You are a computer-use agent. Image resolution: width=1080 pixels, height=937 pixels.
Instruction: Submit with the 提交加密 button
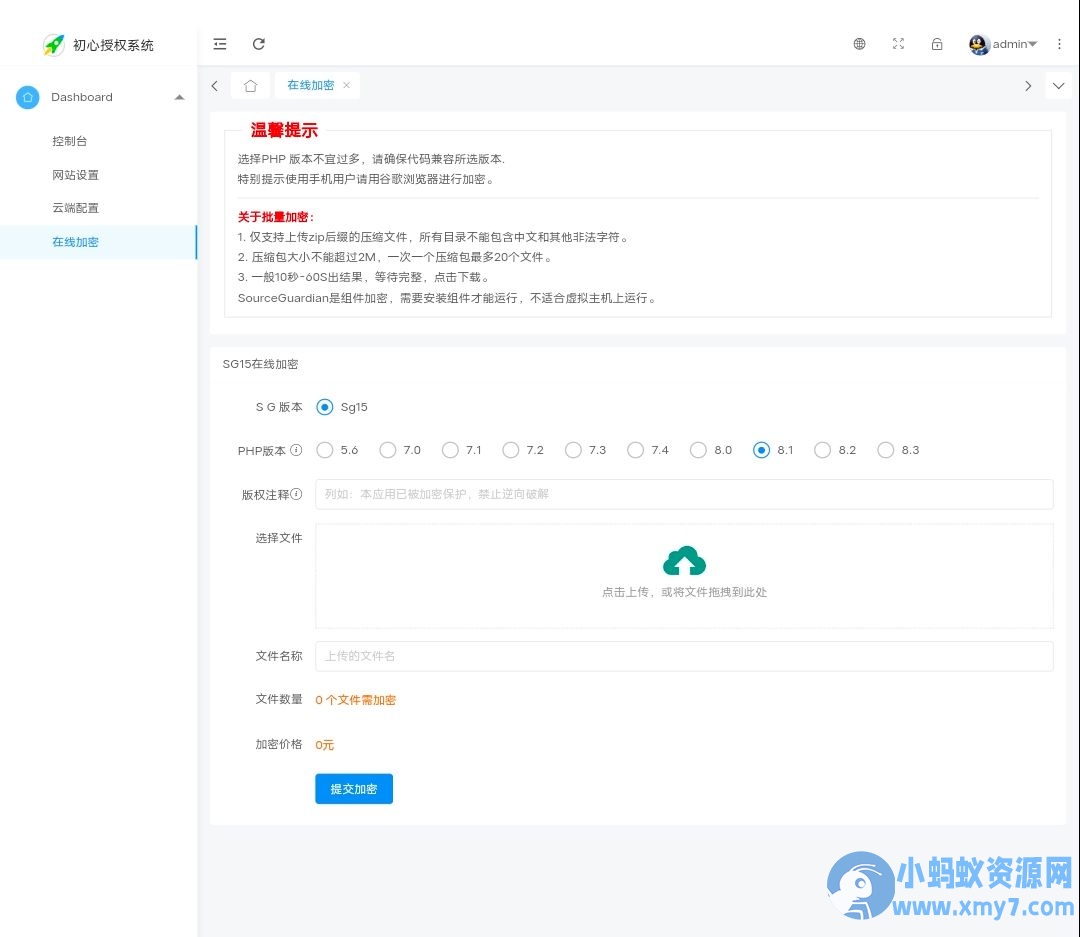coord(354,789)
